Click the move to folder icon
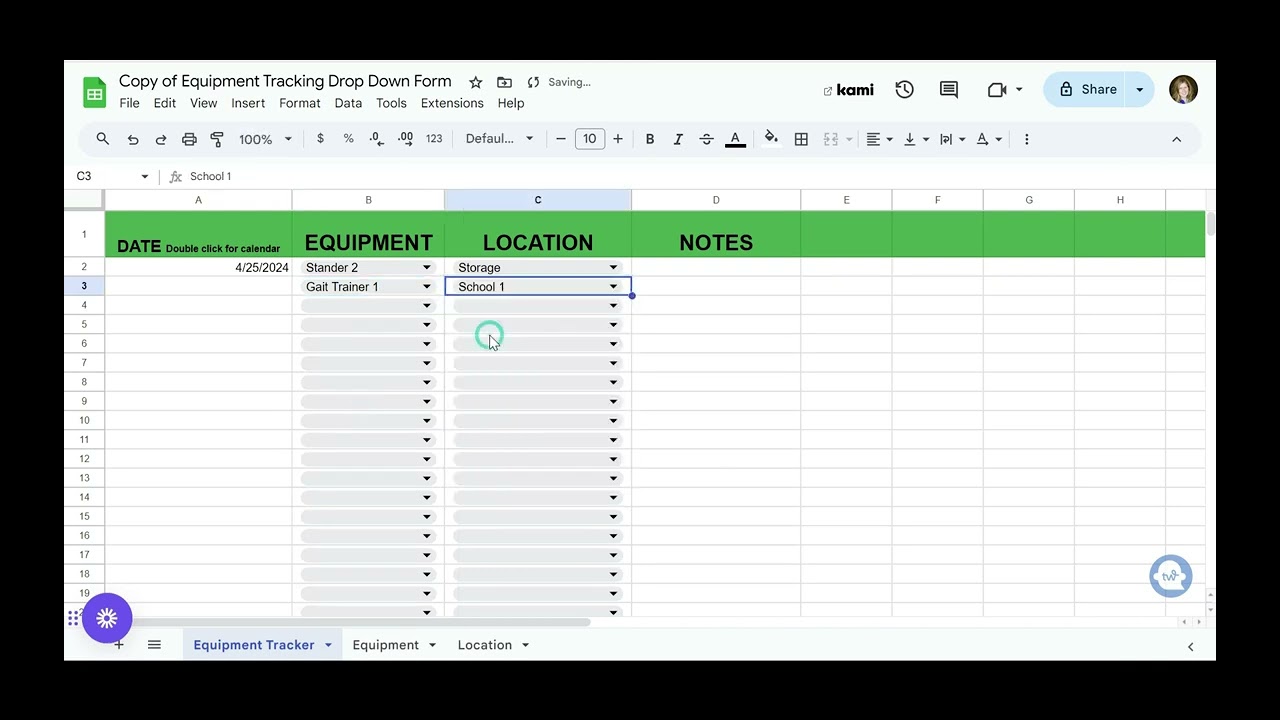This screenshot has width=1280, height=720. coord(504,82)
